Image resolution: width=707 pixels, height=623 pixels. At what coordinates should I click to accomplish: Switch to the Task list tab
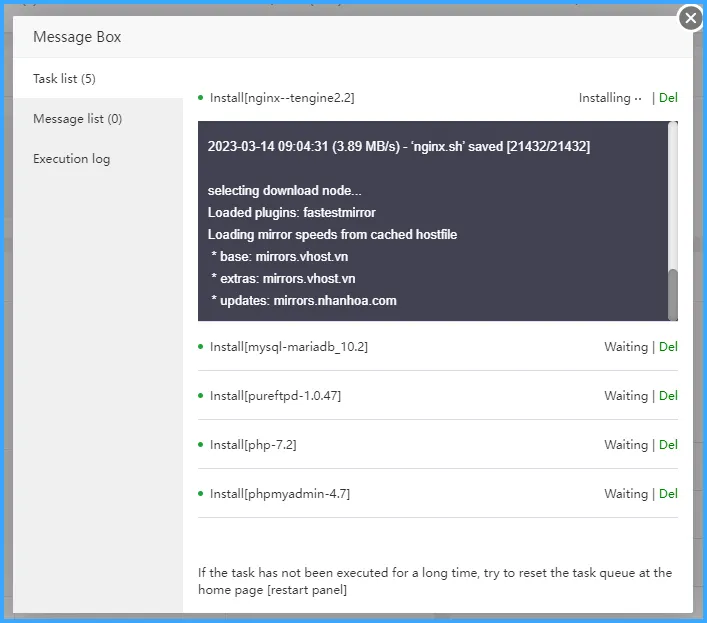click(64, 79)
